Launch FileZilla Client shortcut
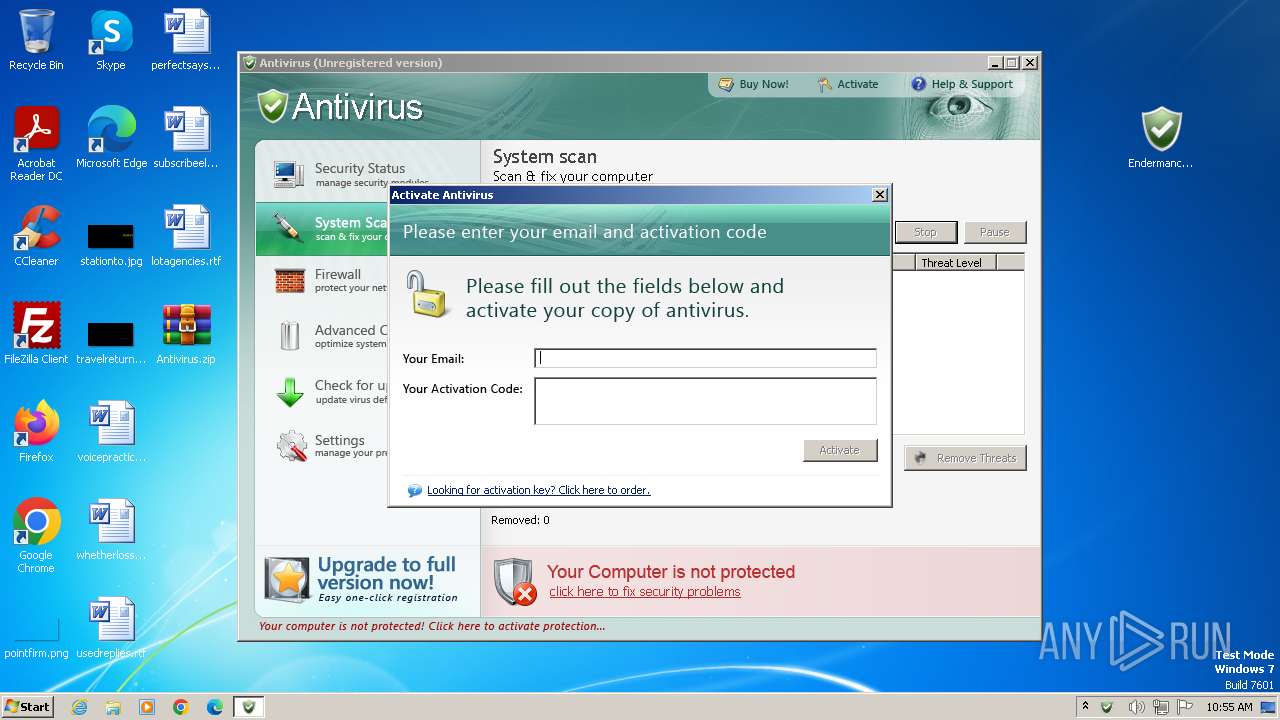 tap(36, 333)
